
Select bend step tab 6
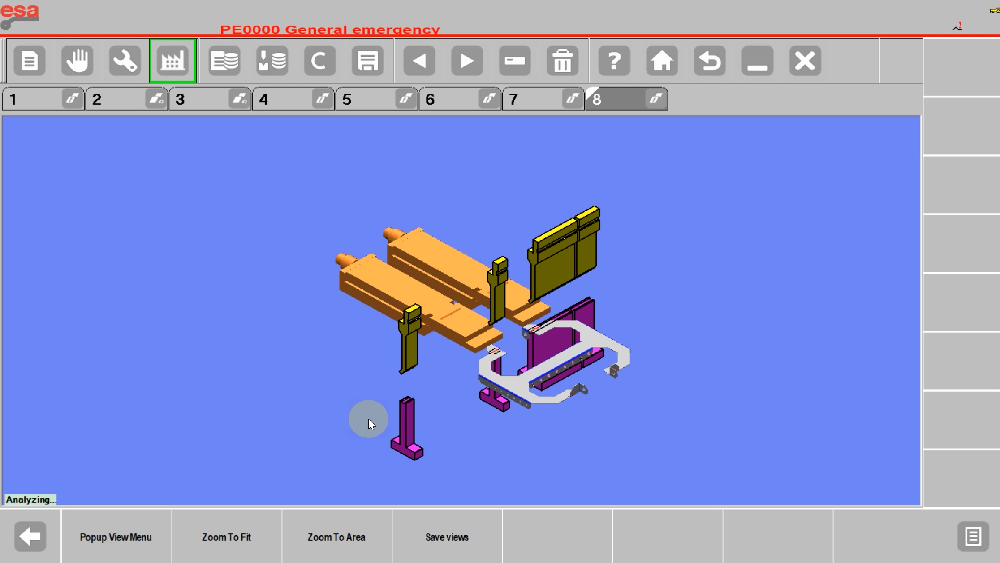point(460,99)
